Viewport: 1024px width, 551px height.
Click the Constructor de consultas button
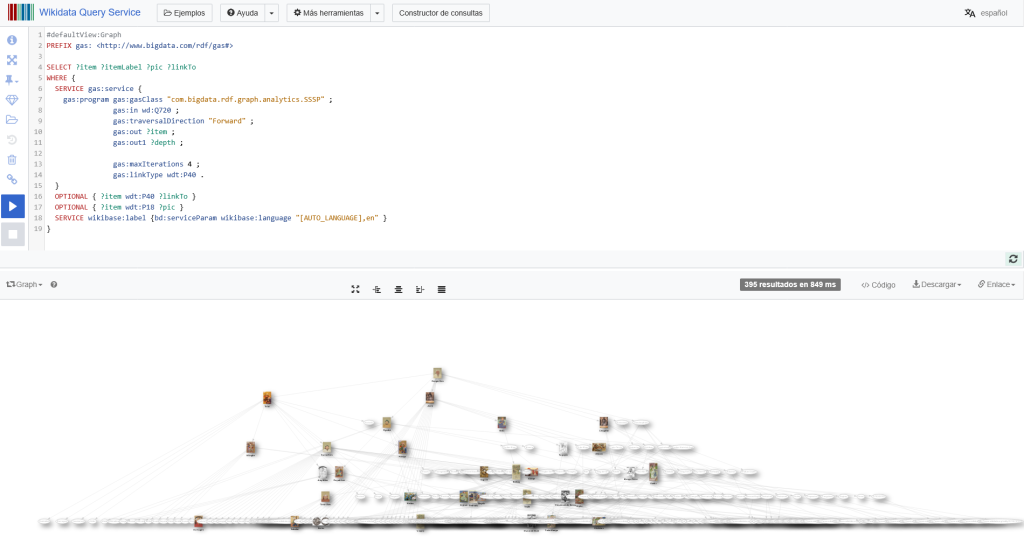click(441, 13)
